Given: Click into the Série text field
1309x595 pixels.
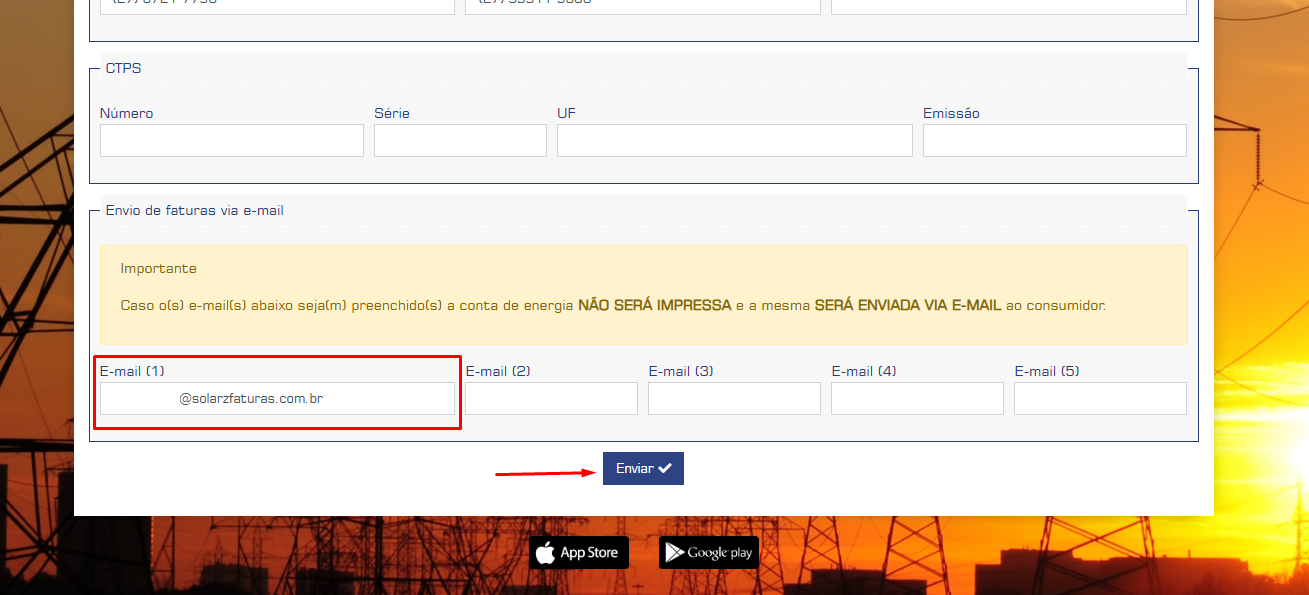Looking at the screenshot, I should pyautogui.click(x=460, y=141).
